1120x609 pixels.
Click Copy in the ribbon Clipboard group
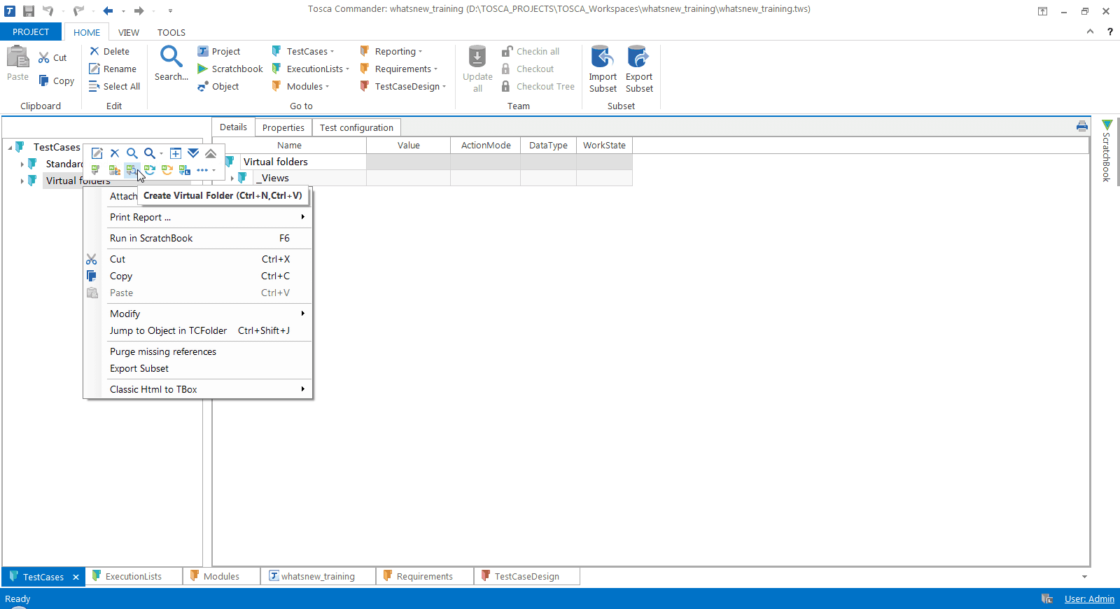coord(56,81)
